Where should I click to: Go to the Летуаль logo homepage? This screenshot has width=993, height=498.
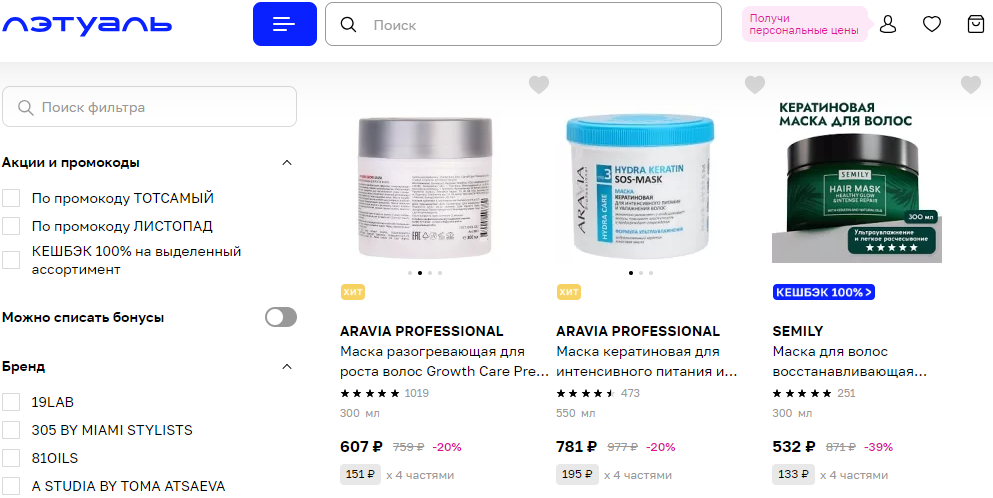click(87, 25)
